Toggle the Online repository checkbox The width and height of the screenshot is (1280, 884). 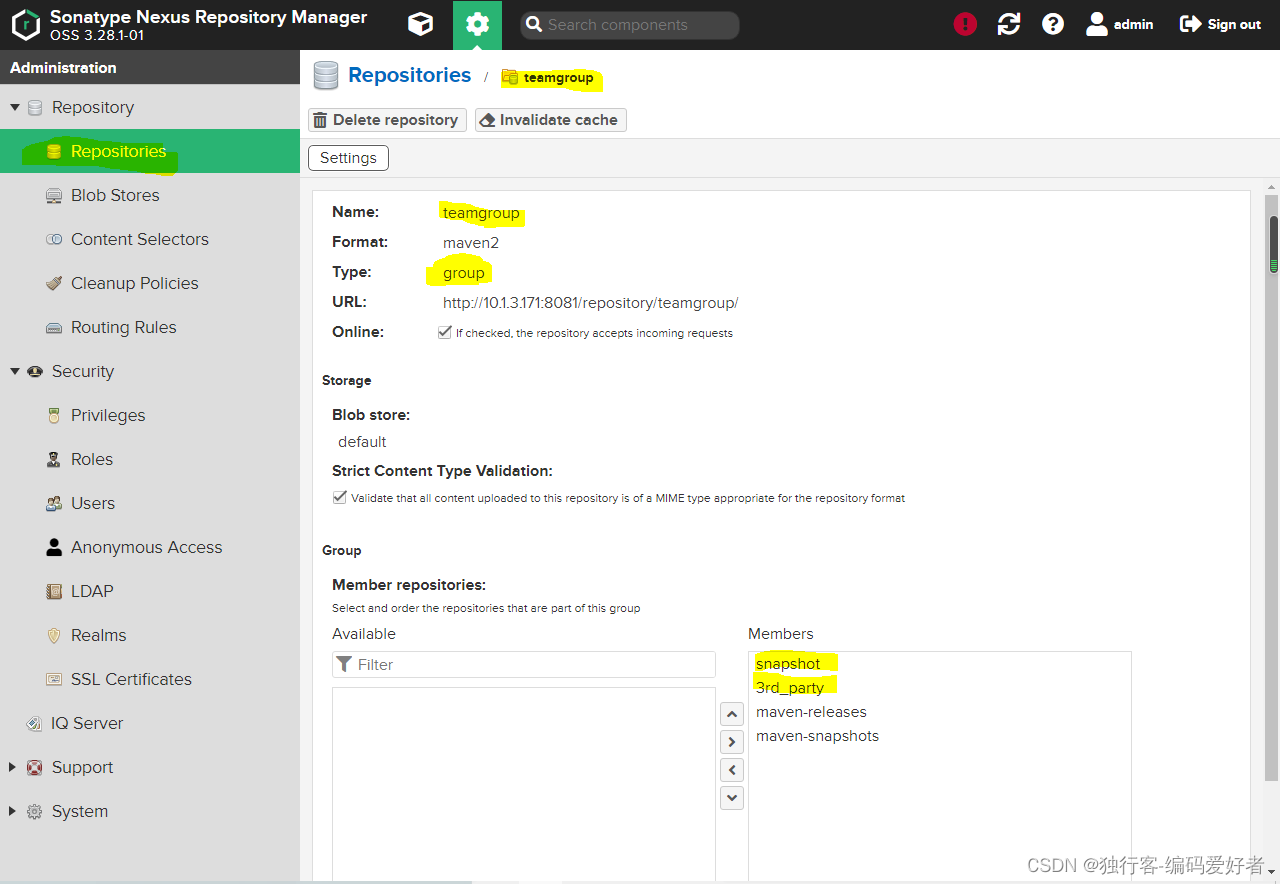pos(445,331)
